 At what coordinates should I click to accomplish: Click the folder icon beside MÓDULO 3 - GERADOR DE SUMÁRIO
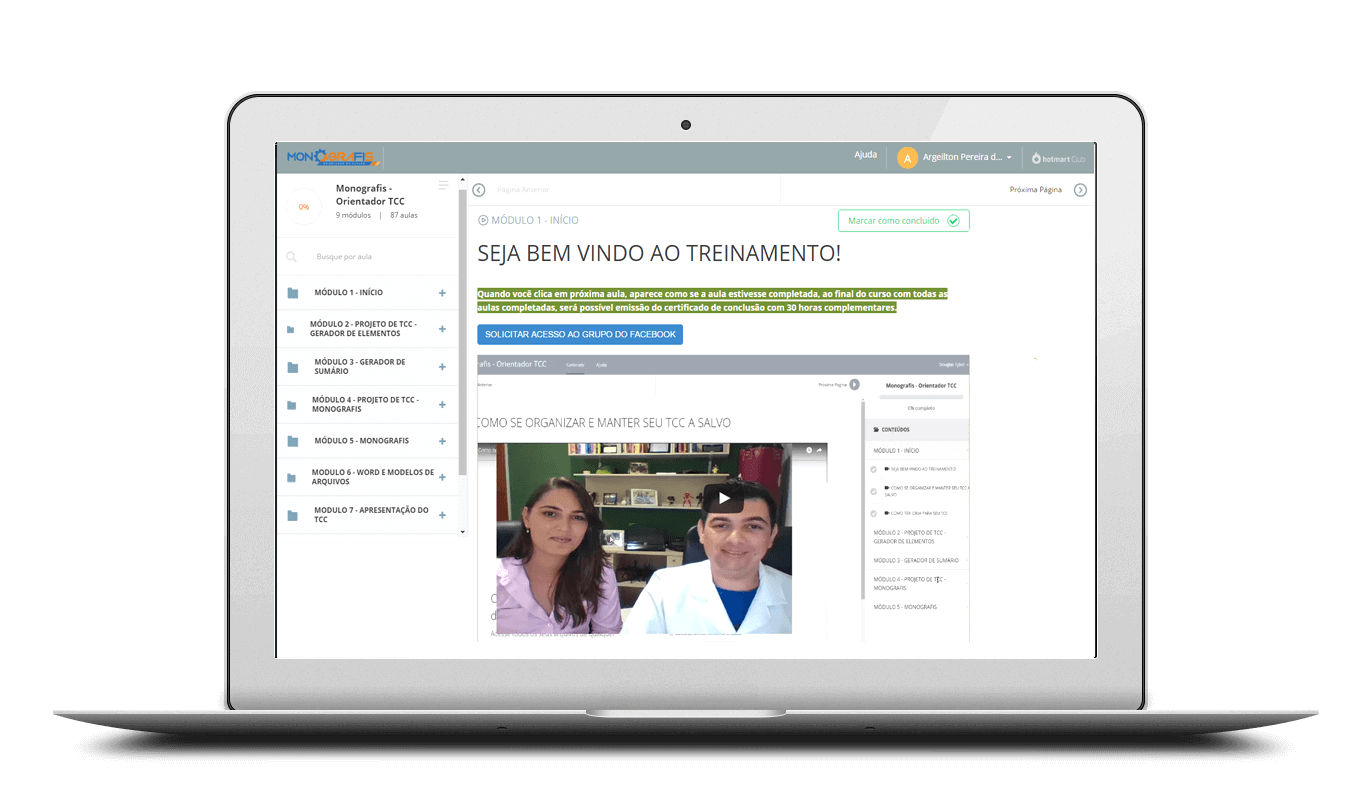pos(293,367)
